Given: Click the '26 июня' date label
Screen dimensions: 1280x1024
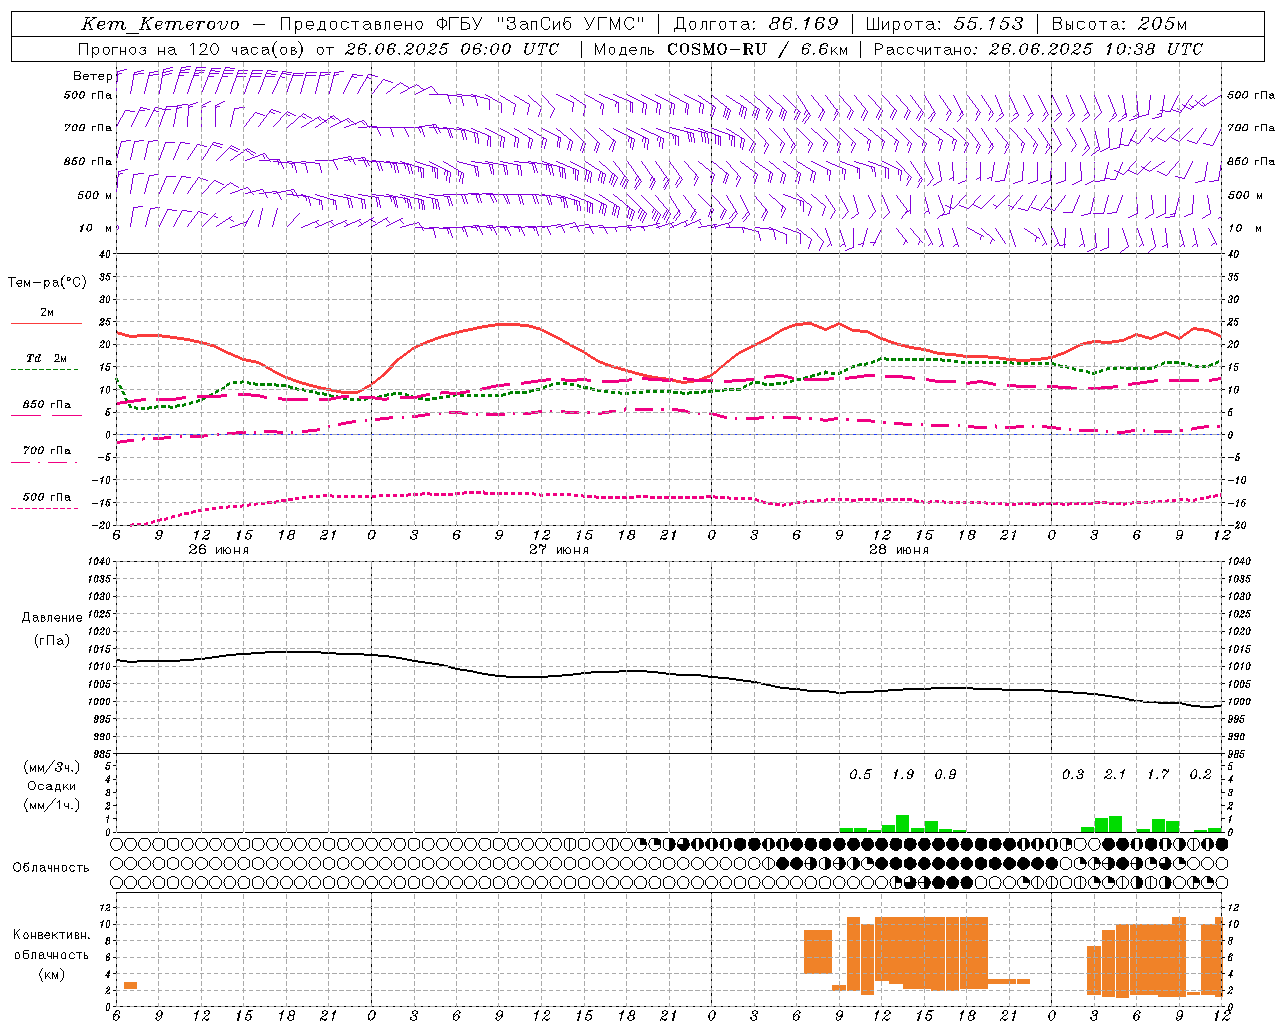Looking at the screenshot, I should tap(219, 550).
